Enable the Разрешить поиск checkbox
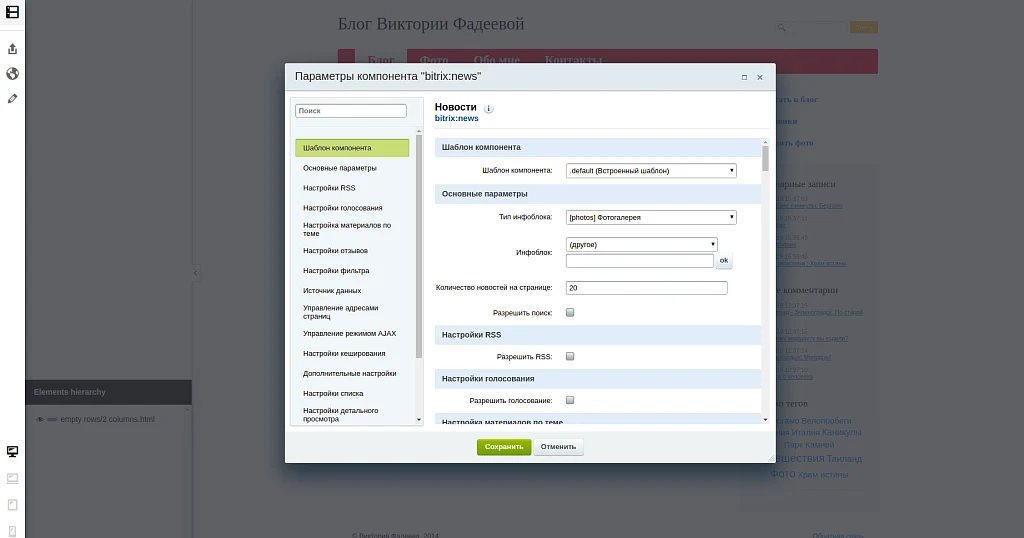The width and height of the screenshot is (1024, 538). coord(570,313)
